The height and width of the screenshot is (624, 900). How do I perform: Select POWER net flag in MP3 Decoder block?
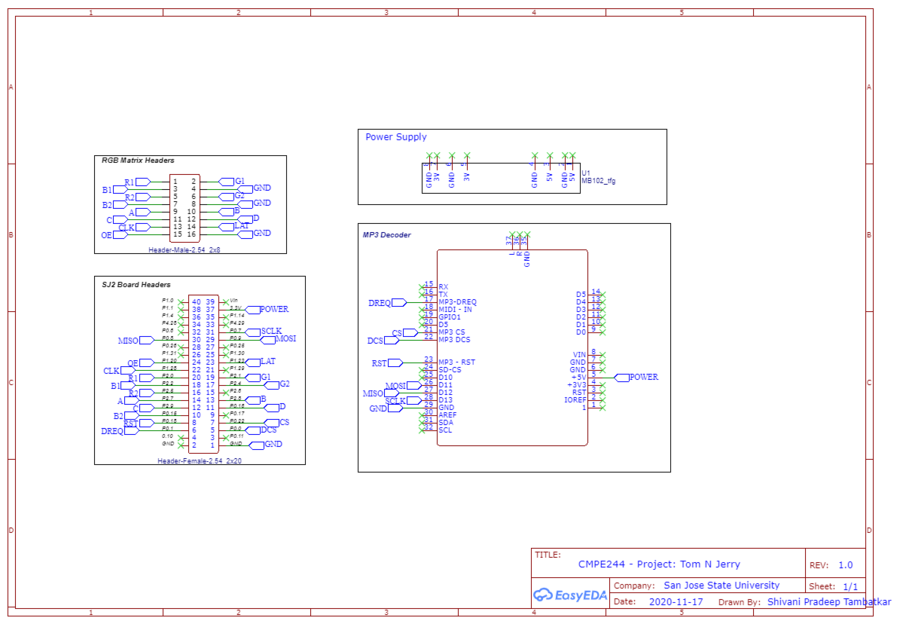click(x=637, y=378)
